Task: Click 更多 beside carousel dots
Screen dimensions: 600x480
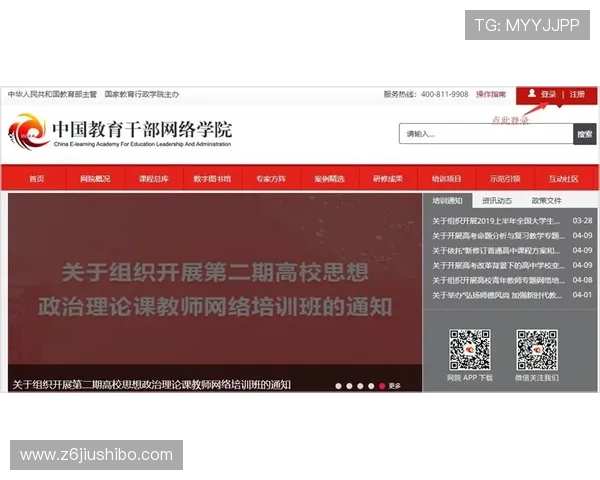Action: (x=395, y=386)
